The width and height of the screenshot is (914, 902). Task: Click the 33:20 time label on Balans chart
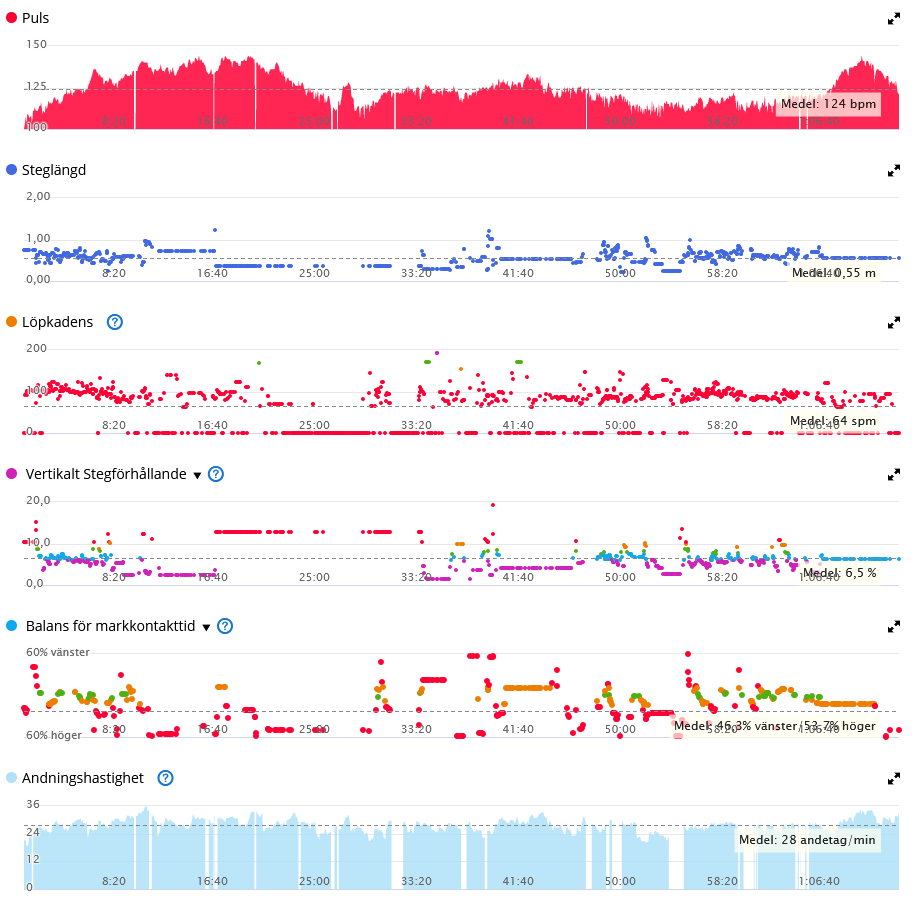click(x=416, y=729)
